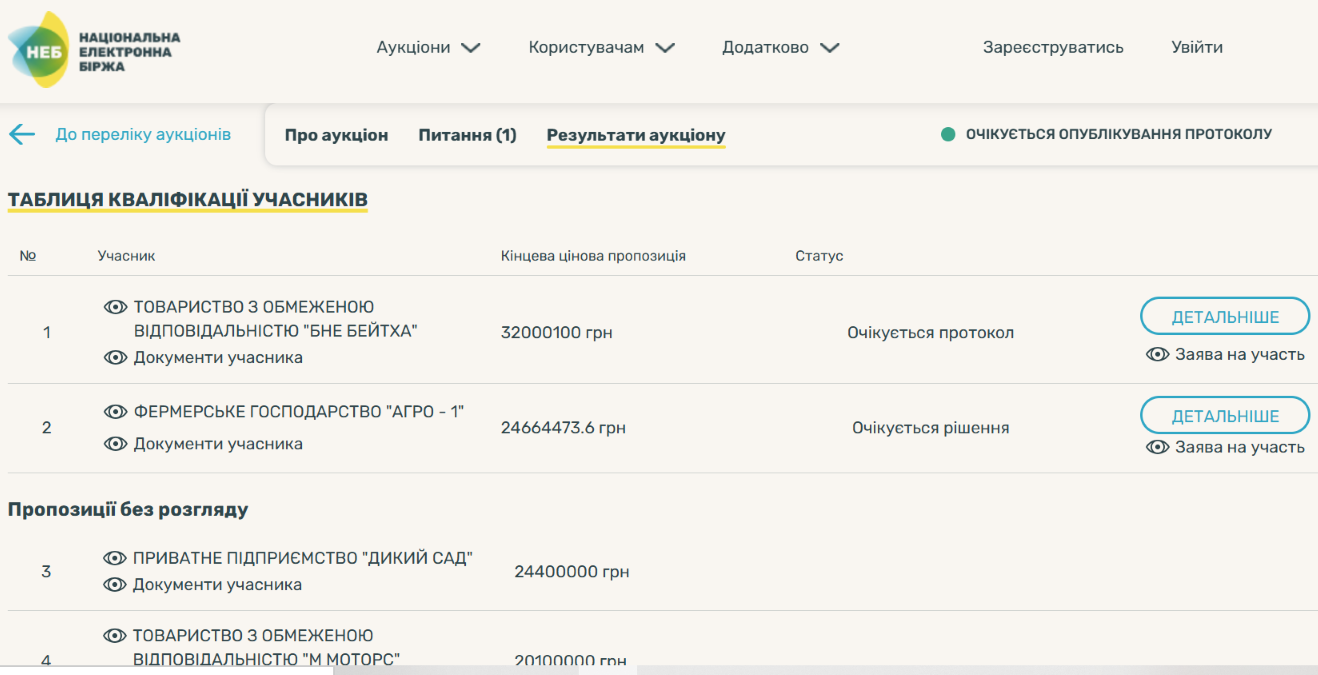Switch to the Про аукціон tab
This screenshot has height=675, width=1318.
tap(336, 135)
